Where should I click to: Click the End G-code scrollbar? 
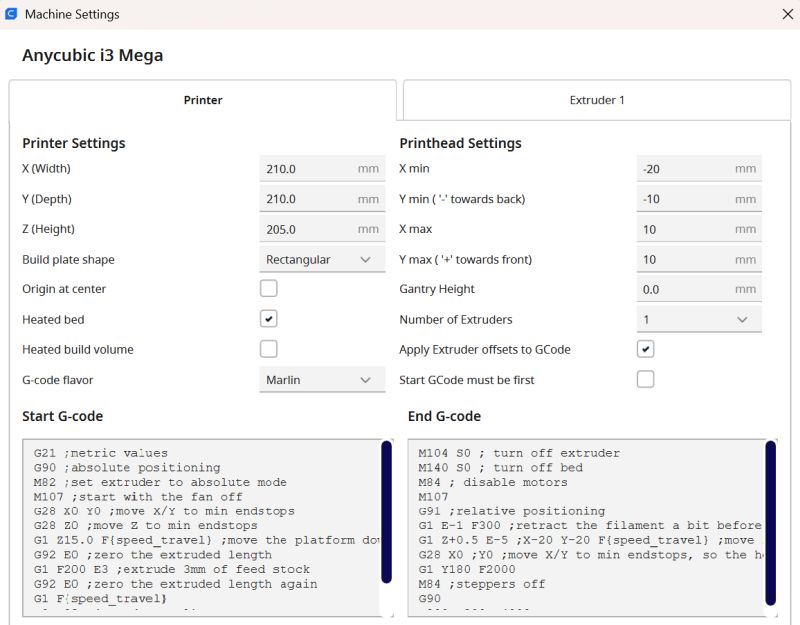[770, 522]
